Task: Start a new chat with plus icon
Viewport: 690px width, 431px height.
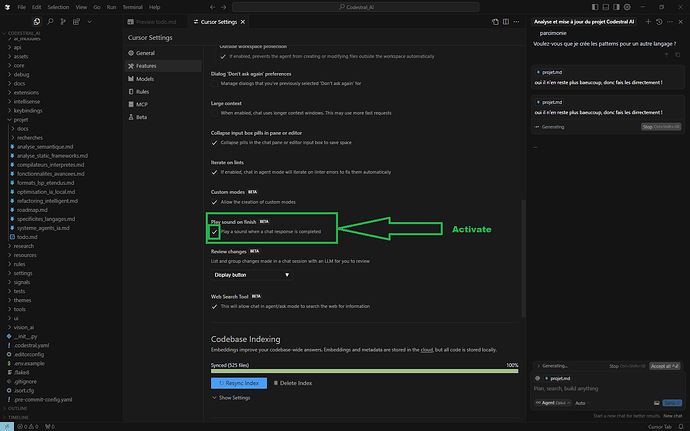Action: coord(648,22)
